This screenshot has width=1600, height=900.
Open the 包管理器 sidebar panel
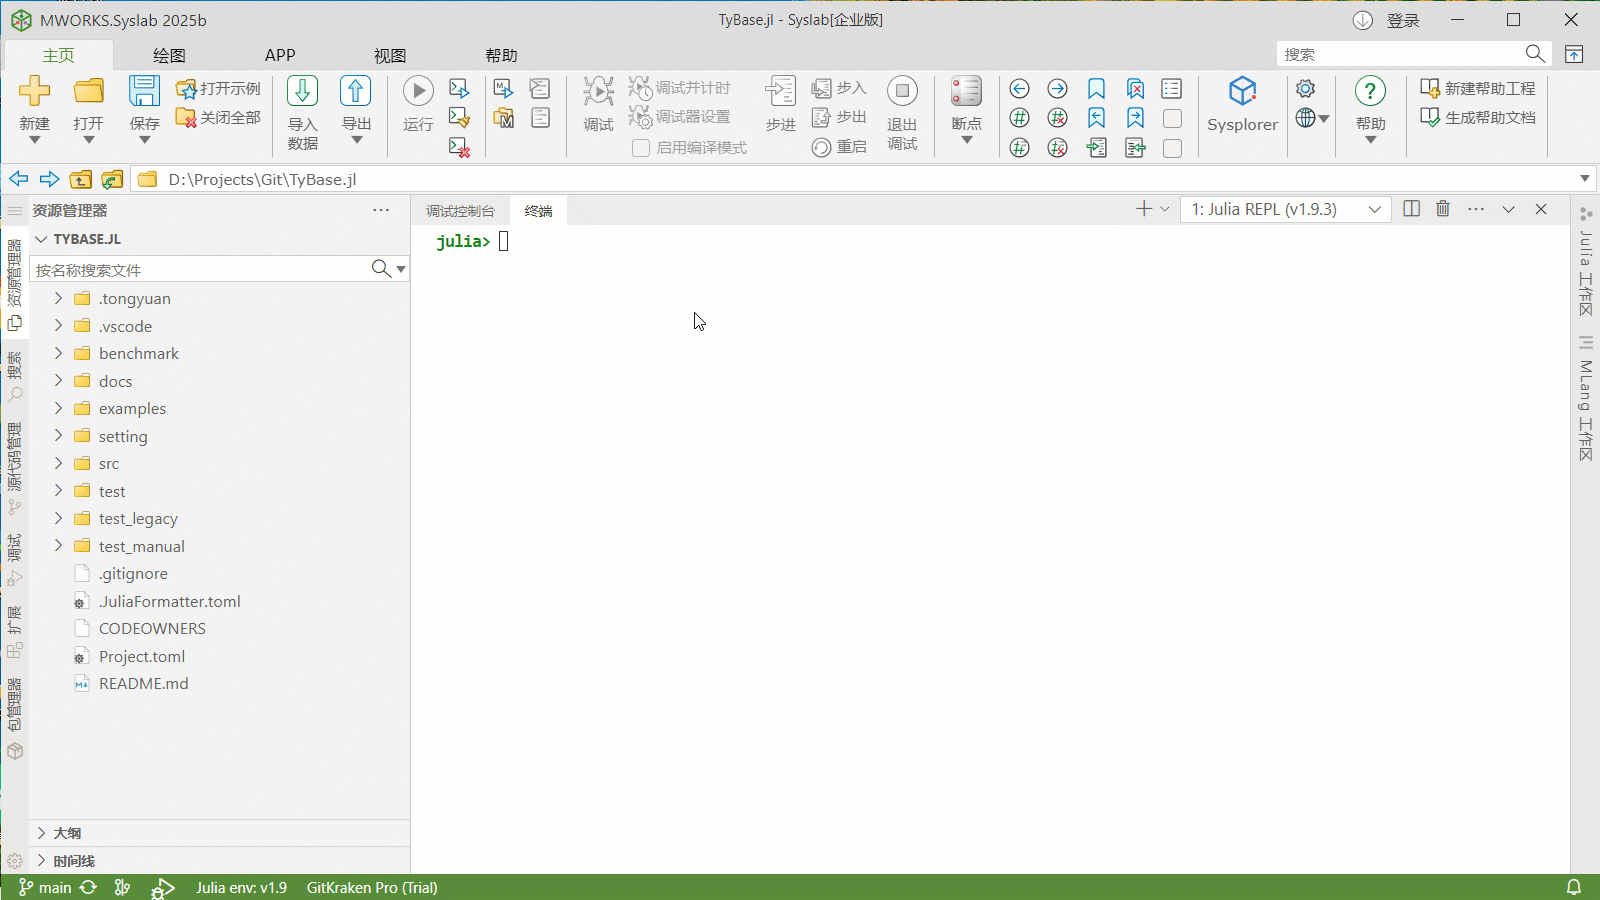(14, 718)
